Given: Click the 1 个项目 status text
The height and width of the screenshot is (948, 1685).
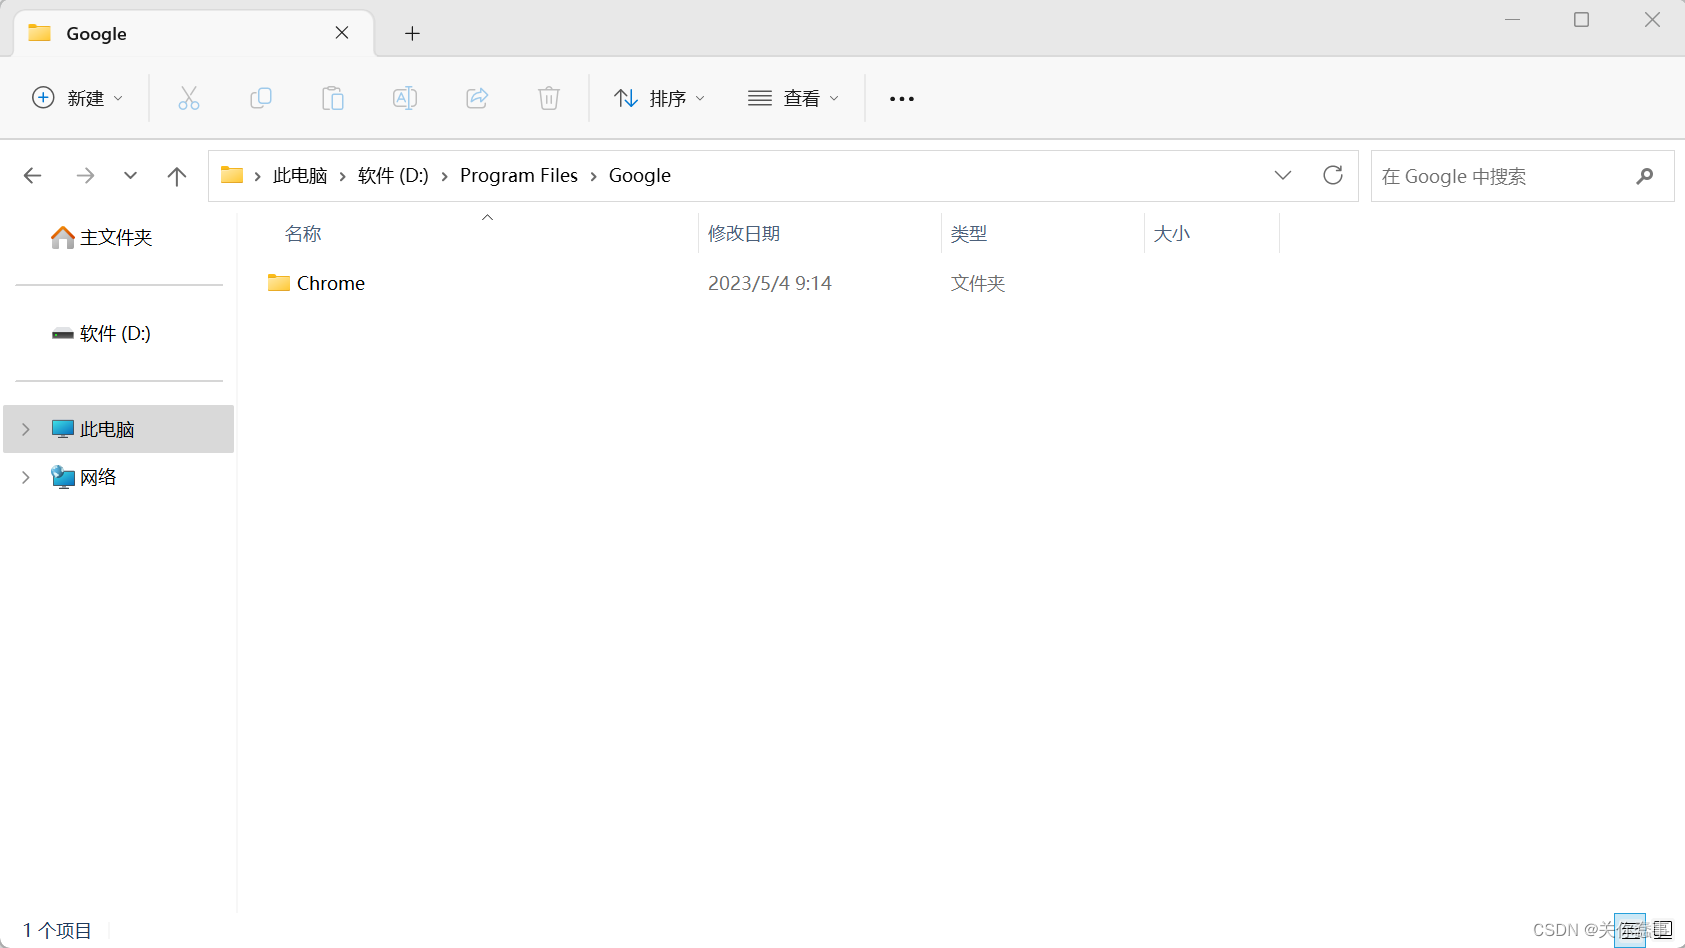Looking at the screenshot, I should click(57, 930).
